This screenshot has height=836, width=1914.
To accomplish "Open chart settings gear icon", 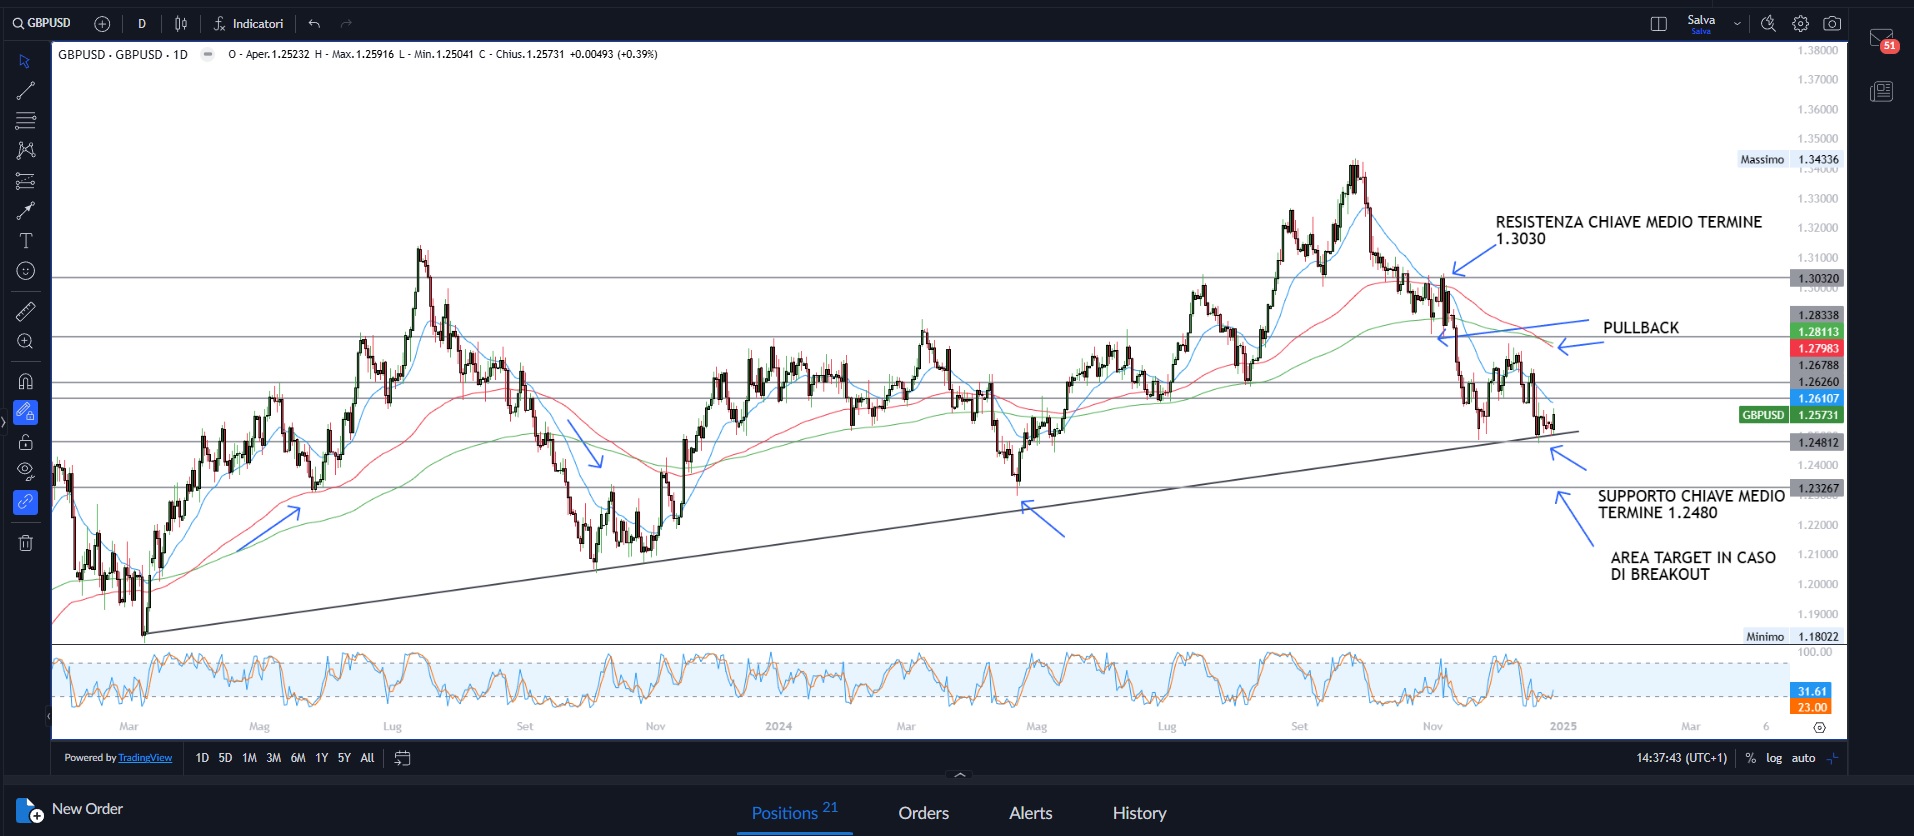I will coord(1800,24).
